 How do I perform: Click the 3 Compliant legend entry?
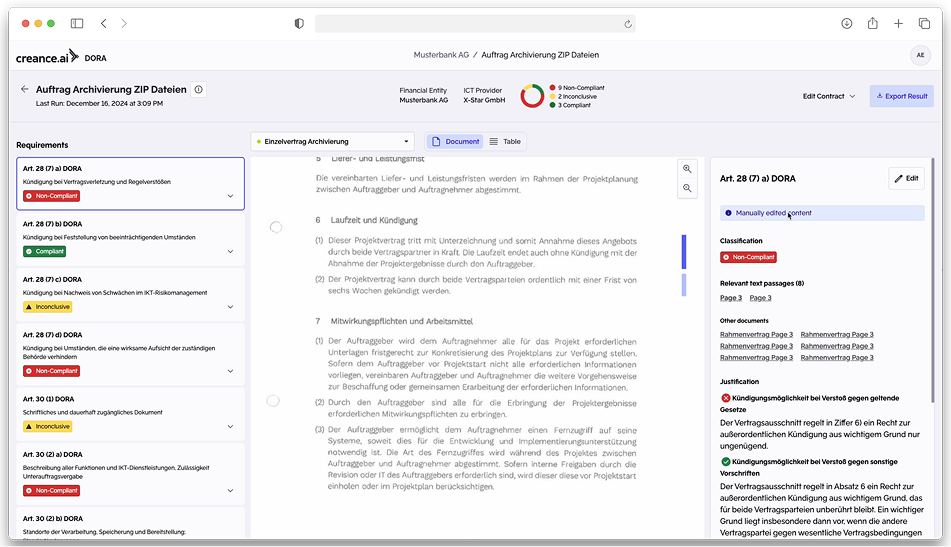[x=570, y=105]
